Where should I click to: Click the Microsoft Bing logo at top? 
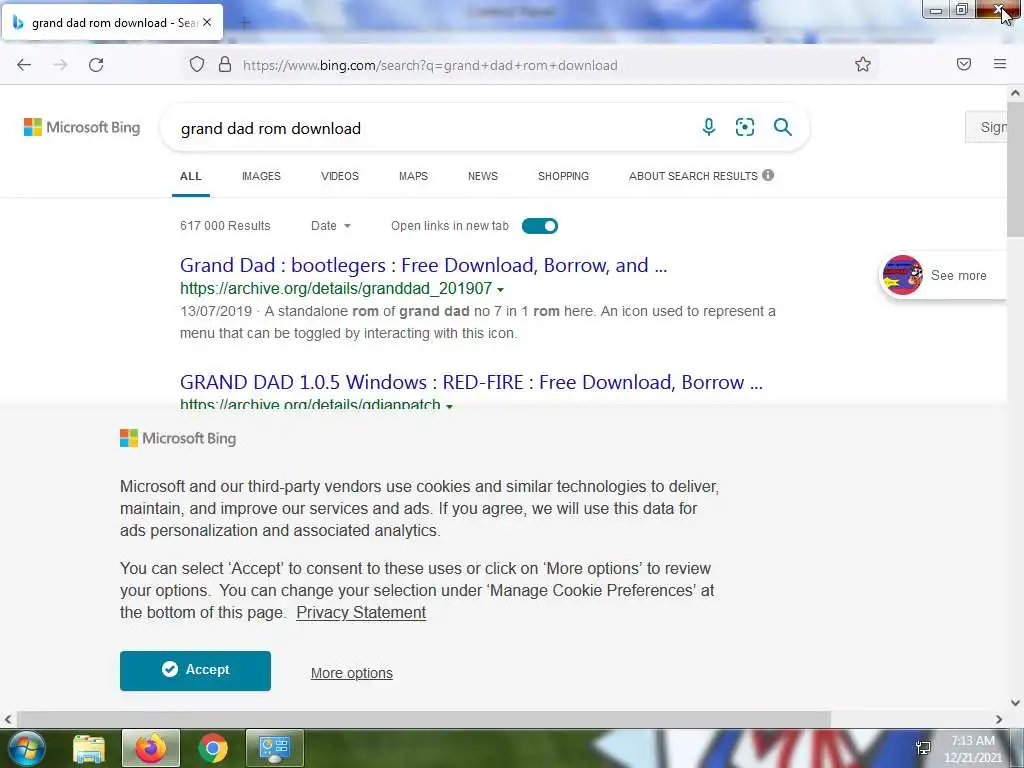click(82, 127)
